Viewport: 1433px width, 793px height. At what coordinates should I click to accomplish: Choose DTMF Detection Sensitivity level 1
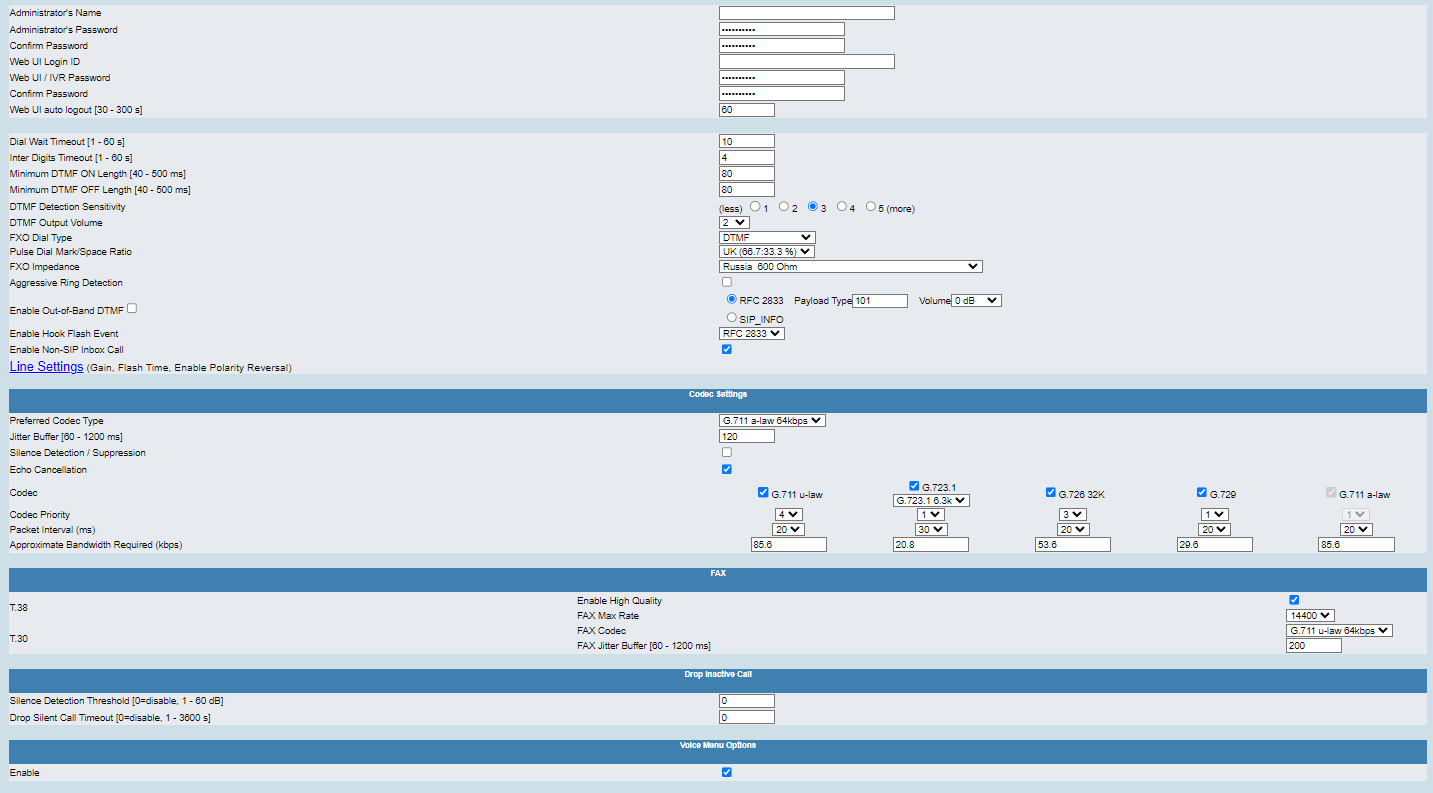click(755, 207)
